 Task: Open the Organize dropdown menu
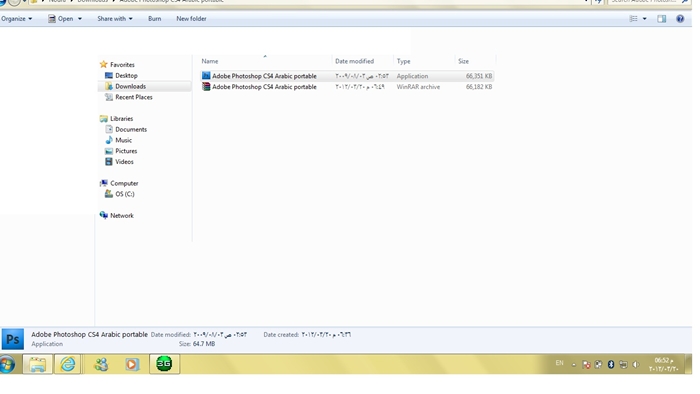click(17, 19)
